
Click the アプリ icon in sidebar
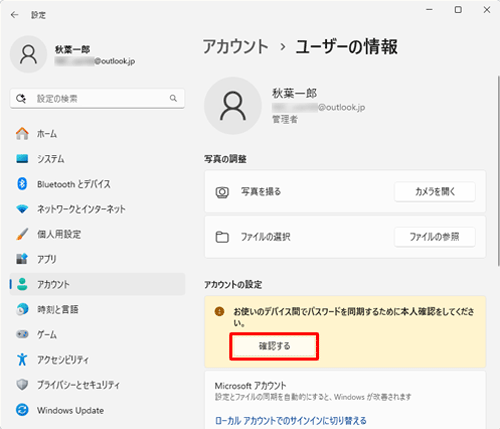click(22, 259)
